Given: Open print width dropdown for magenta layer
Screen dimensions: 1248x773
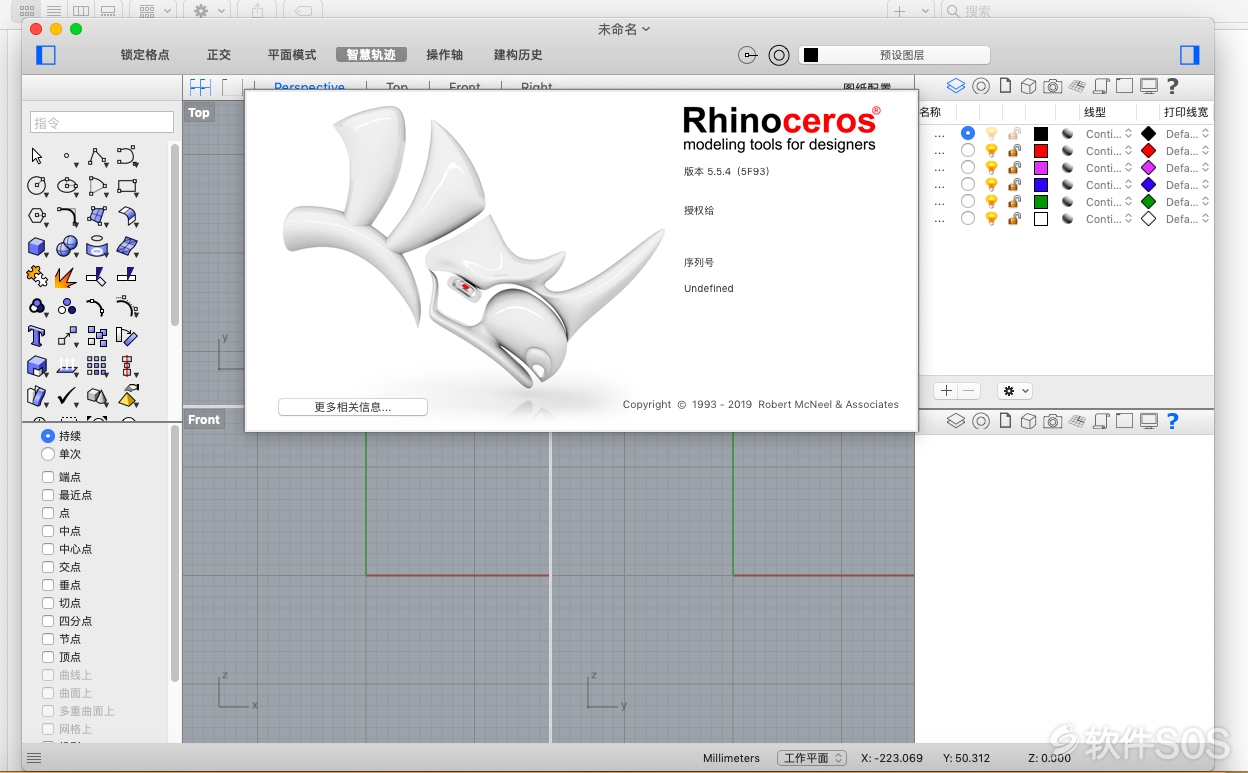Looking at the screenshot, I should tap(1188, 168).
